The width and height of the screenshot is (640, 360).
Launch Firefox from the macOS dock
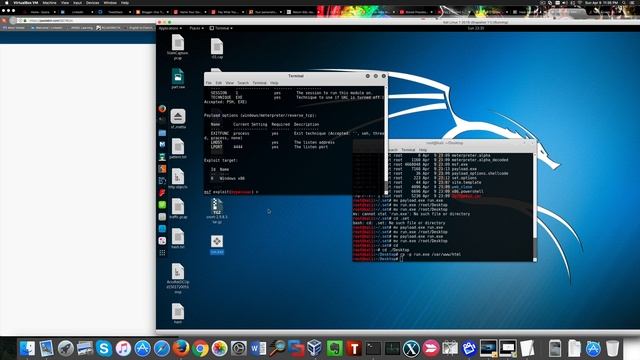coord(181,349)
